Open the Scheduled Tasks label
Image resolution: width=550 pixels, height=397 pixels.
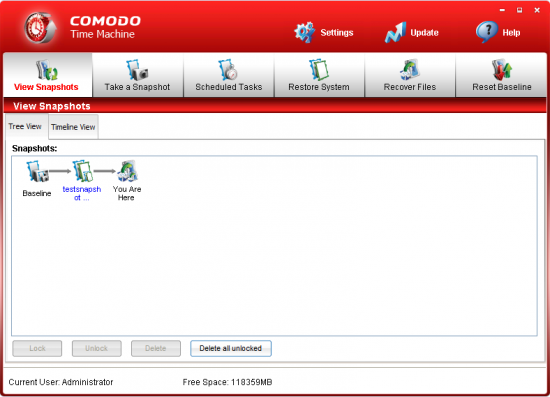click(228, 87)
